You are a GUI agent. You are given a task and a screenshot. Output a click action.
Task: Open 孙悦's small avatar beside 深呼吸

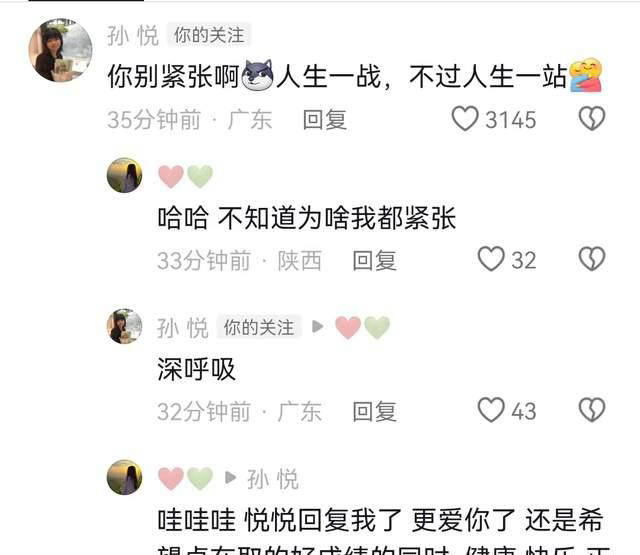point(124,326)
